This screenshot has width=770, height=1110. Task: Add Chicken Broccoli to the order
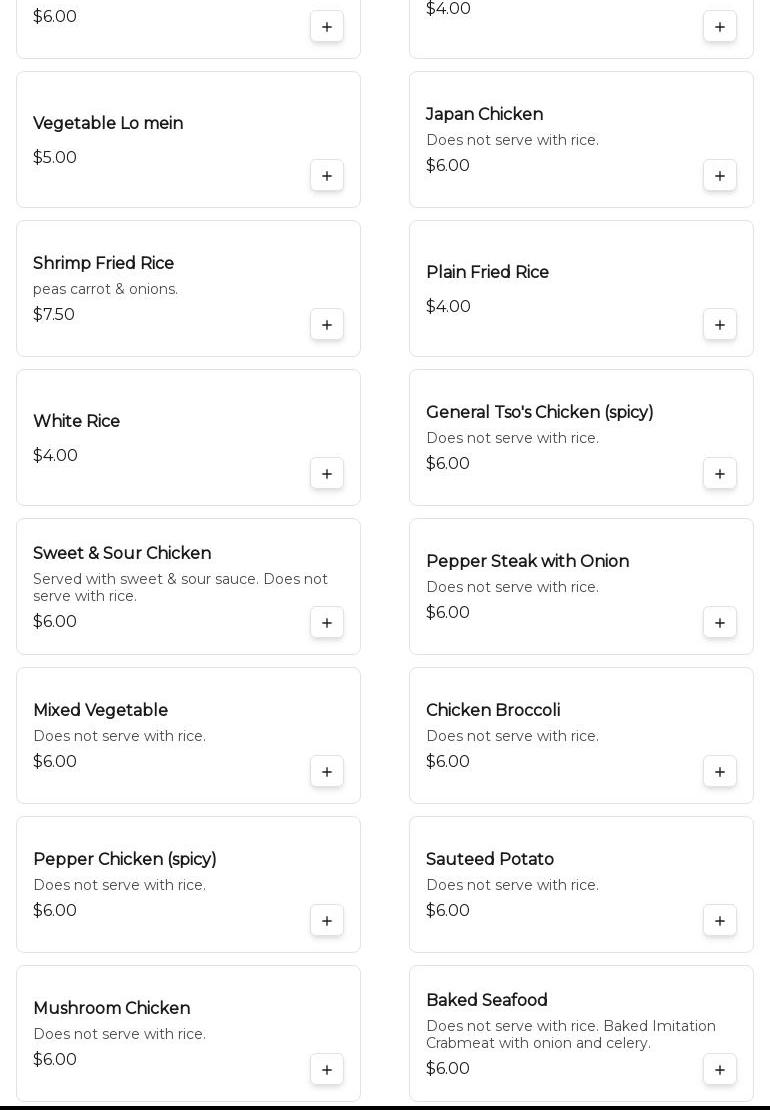(x=720, y=772)
